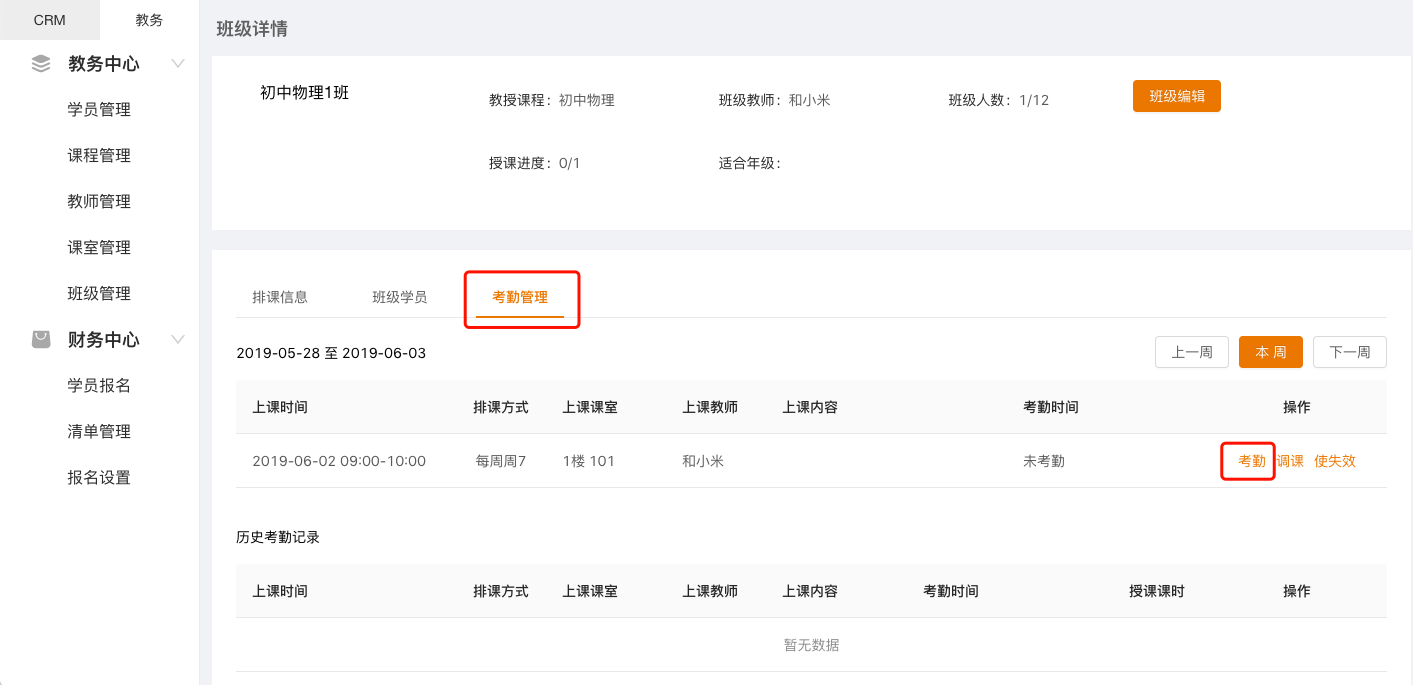Open 学员报名 under 财务中心
This screenshot has width=1413, height=685.
(x=99, y=386)
